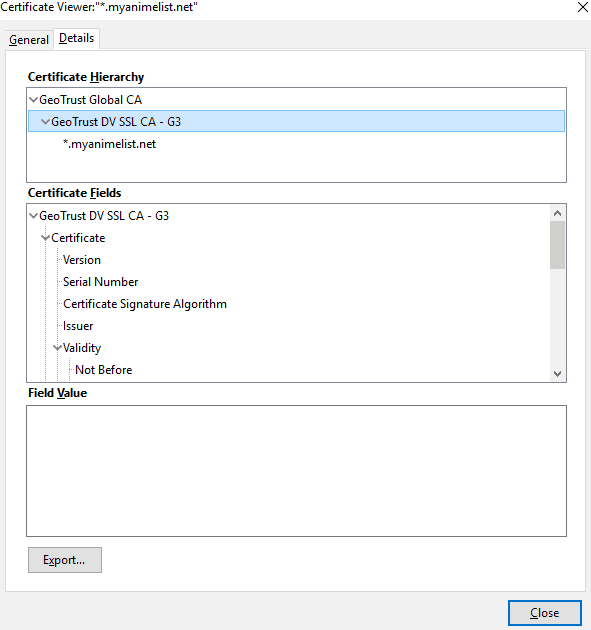Click the Certificate Fields scrollbar thumb
This screenshot has height=630, width=591.
click(557, 245)
